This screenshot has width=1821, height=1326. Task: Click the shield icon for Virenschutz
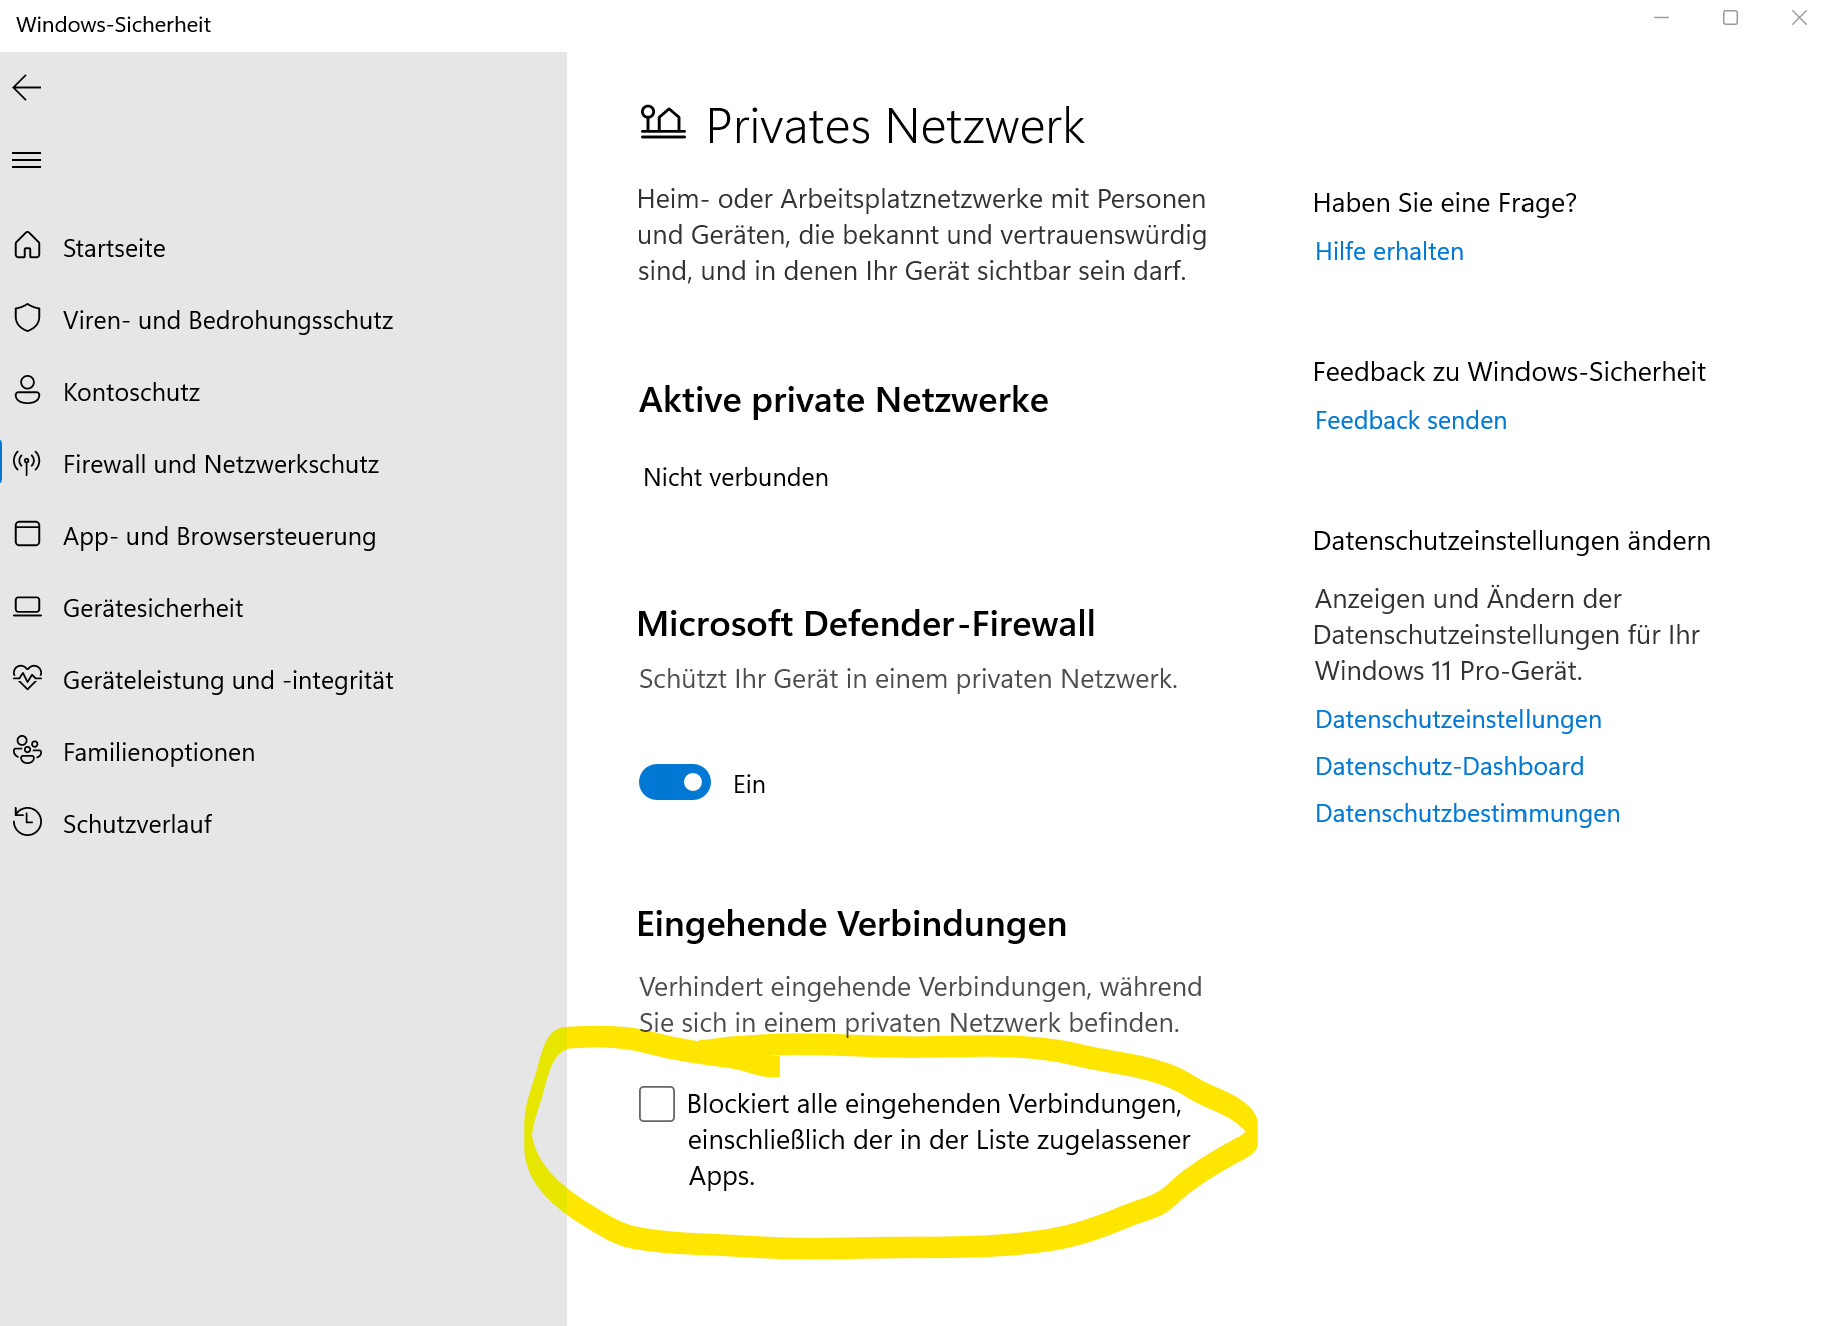[28, 318]
